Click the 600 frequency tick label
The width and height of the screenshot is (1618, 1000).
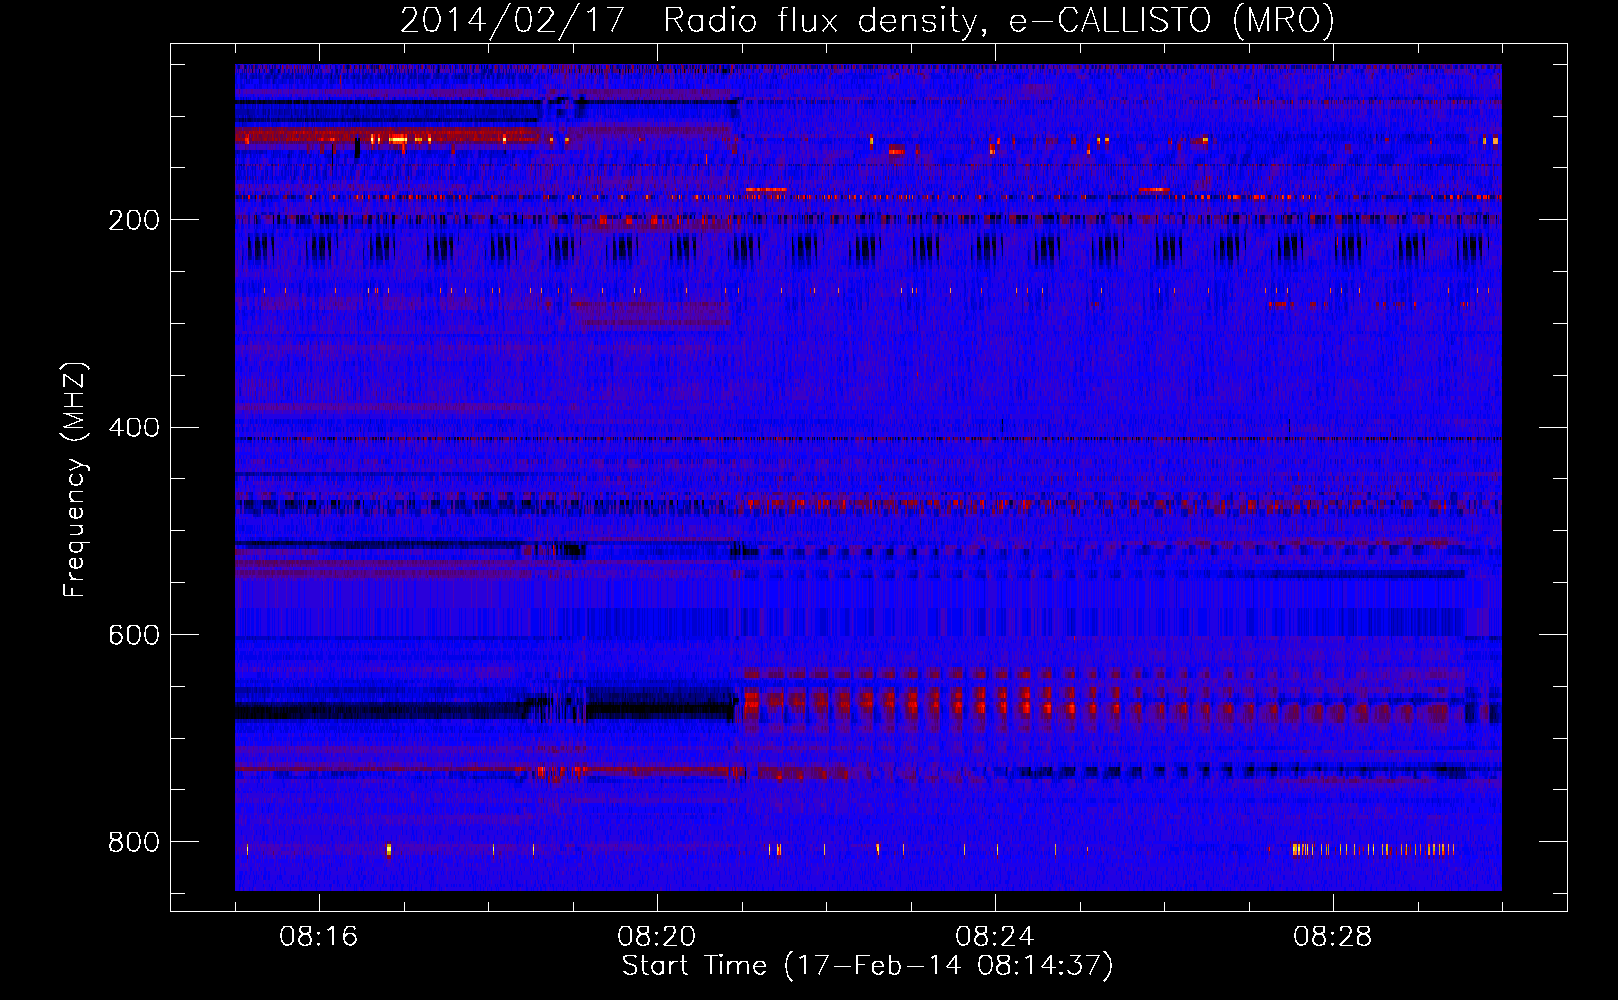click(x=134, y=635)
